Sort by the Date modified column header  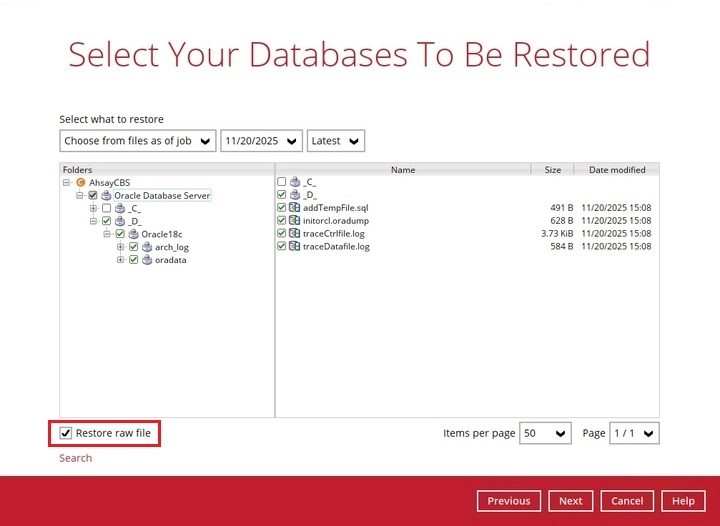tap(617, 170)
